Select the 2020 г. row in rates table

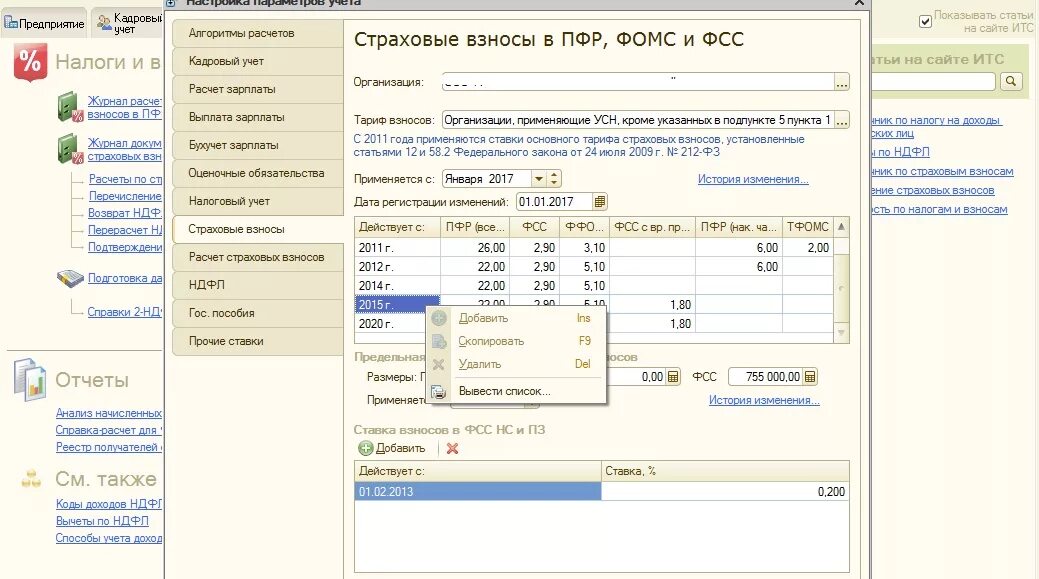point(594,324)
